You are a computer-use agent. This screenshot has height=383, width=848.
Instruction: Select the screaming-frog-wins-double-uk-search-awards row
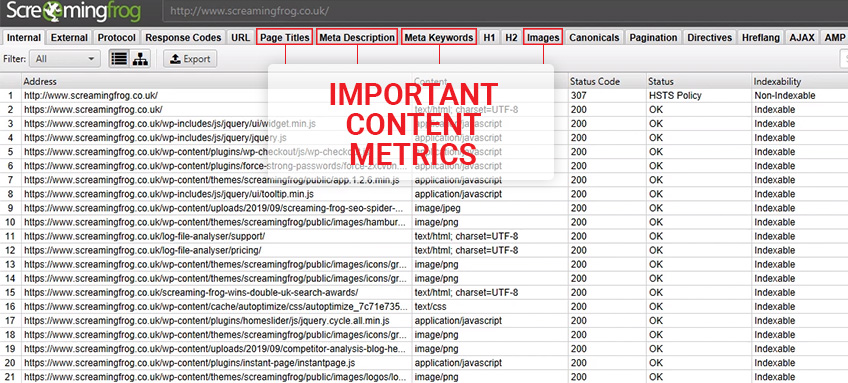point(424,293)
